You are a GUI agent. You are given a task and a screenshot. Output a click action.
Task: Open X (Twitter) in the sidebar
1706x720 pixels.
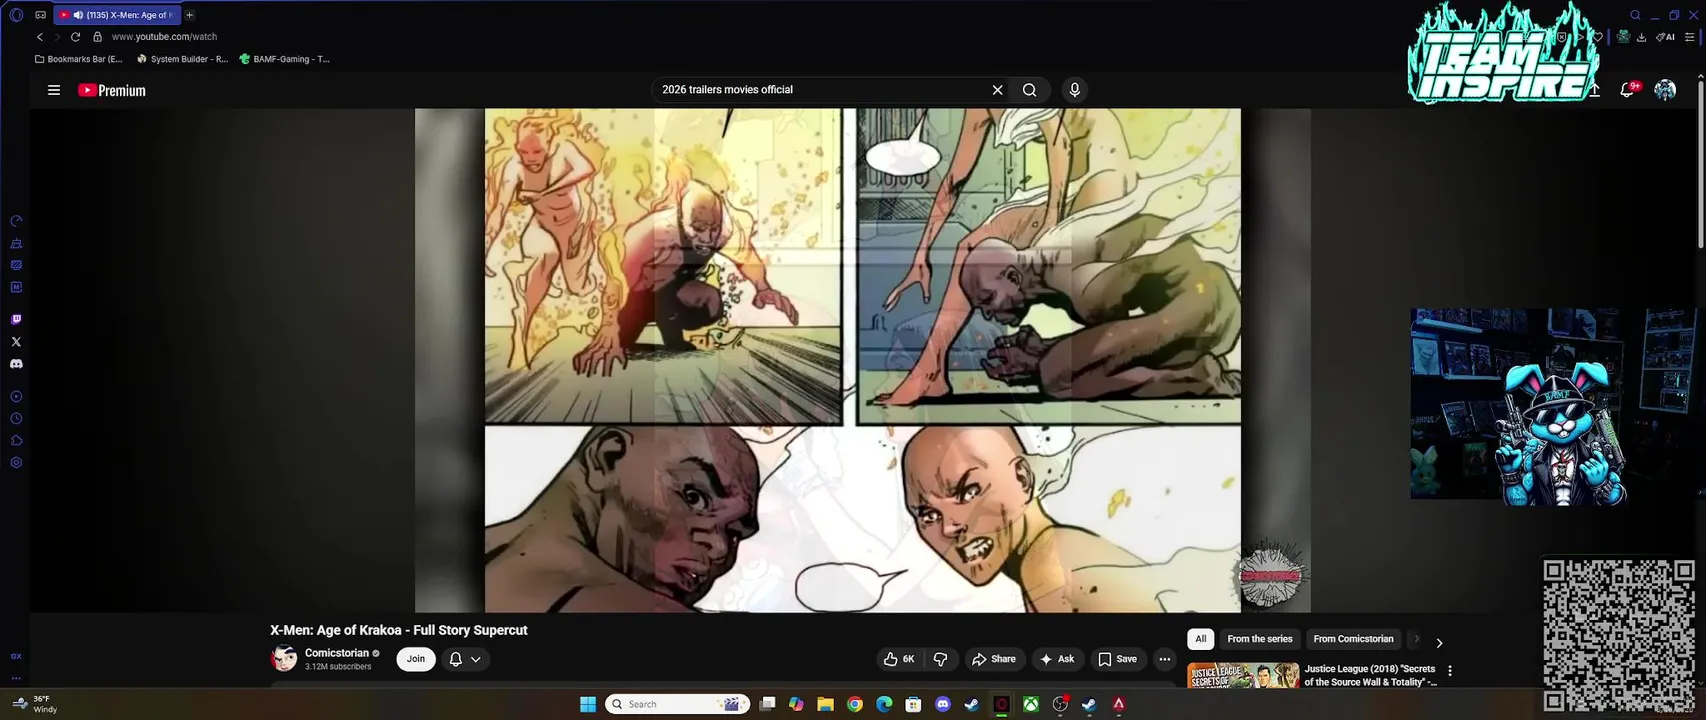16,342
